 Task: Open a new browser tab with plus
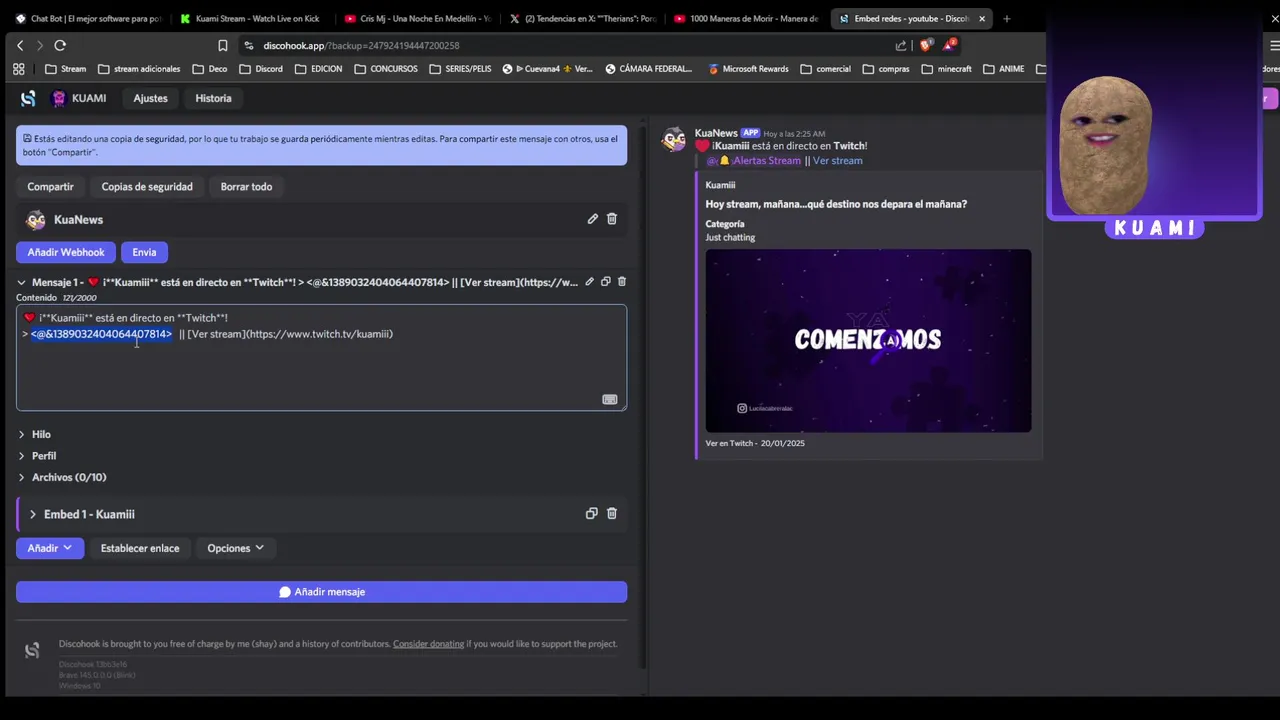1006,18
